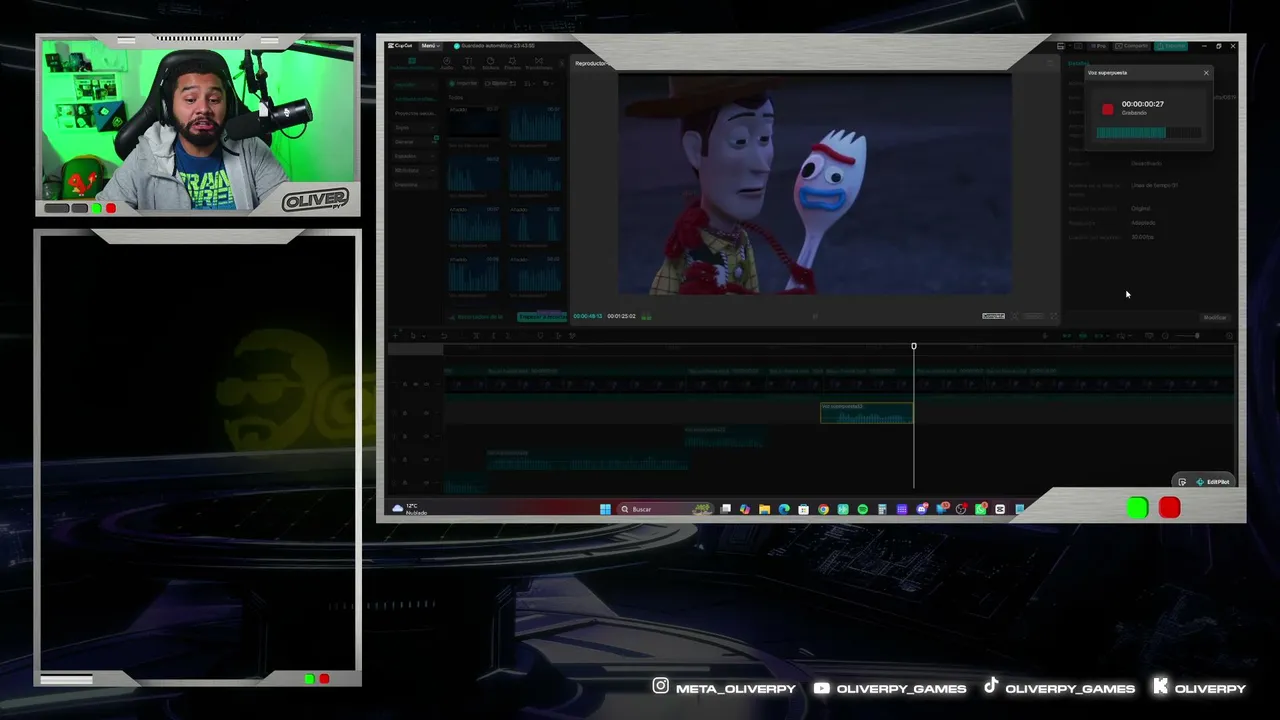Click the timeline playhead marker
Screen dimensions: 1280x720
click(x=913, y=346)
